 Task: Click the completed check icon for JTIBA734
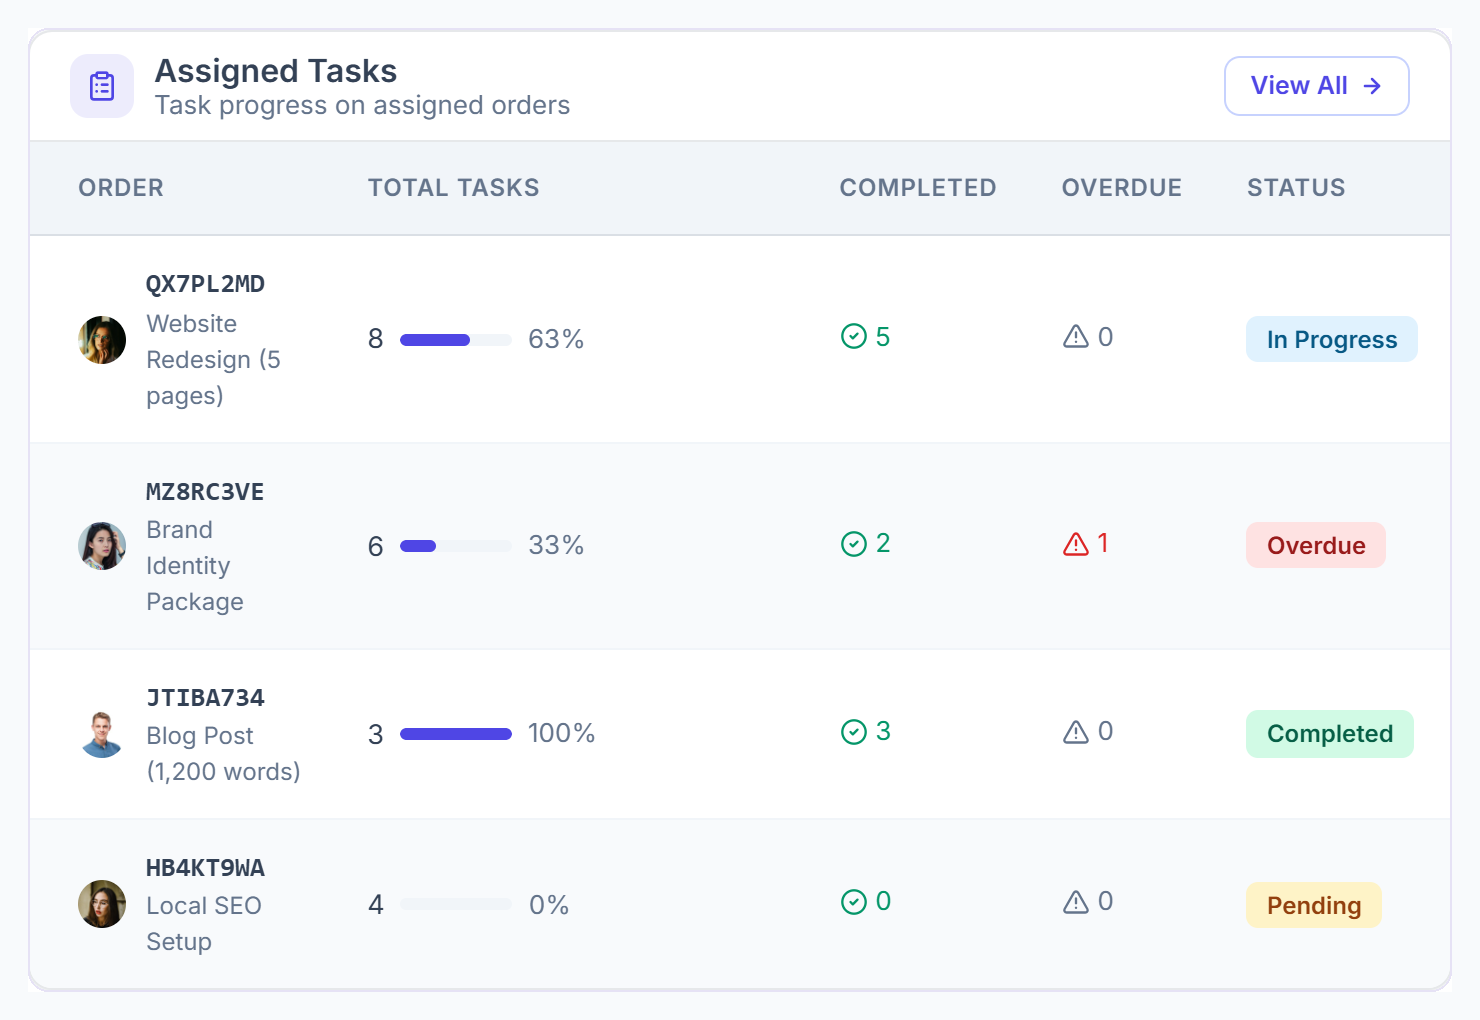854,732
